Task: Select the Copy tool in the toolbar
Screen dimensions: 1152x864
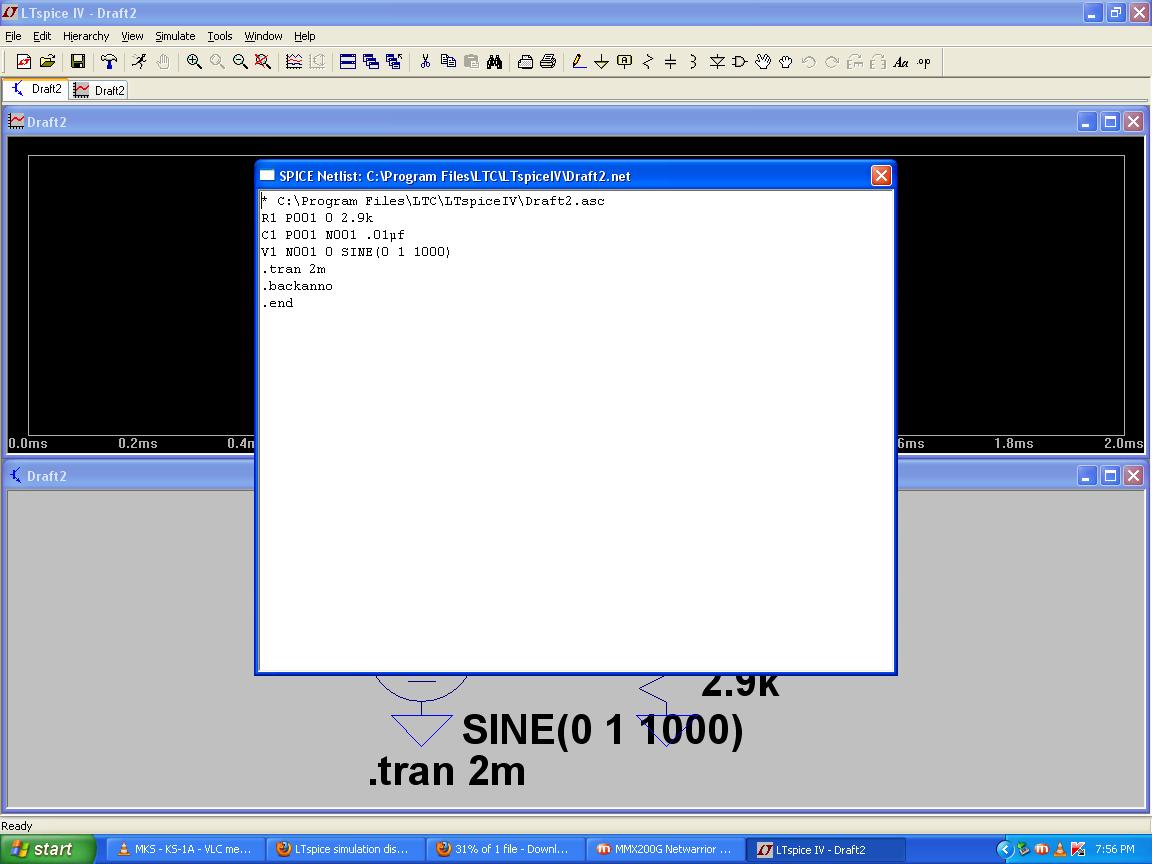Action: (448, 62)
